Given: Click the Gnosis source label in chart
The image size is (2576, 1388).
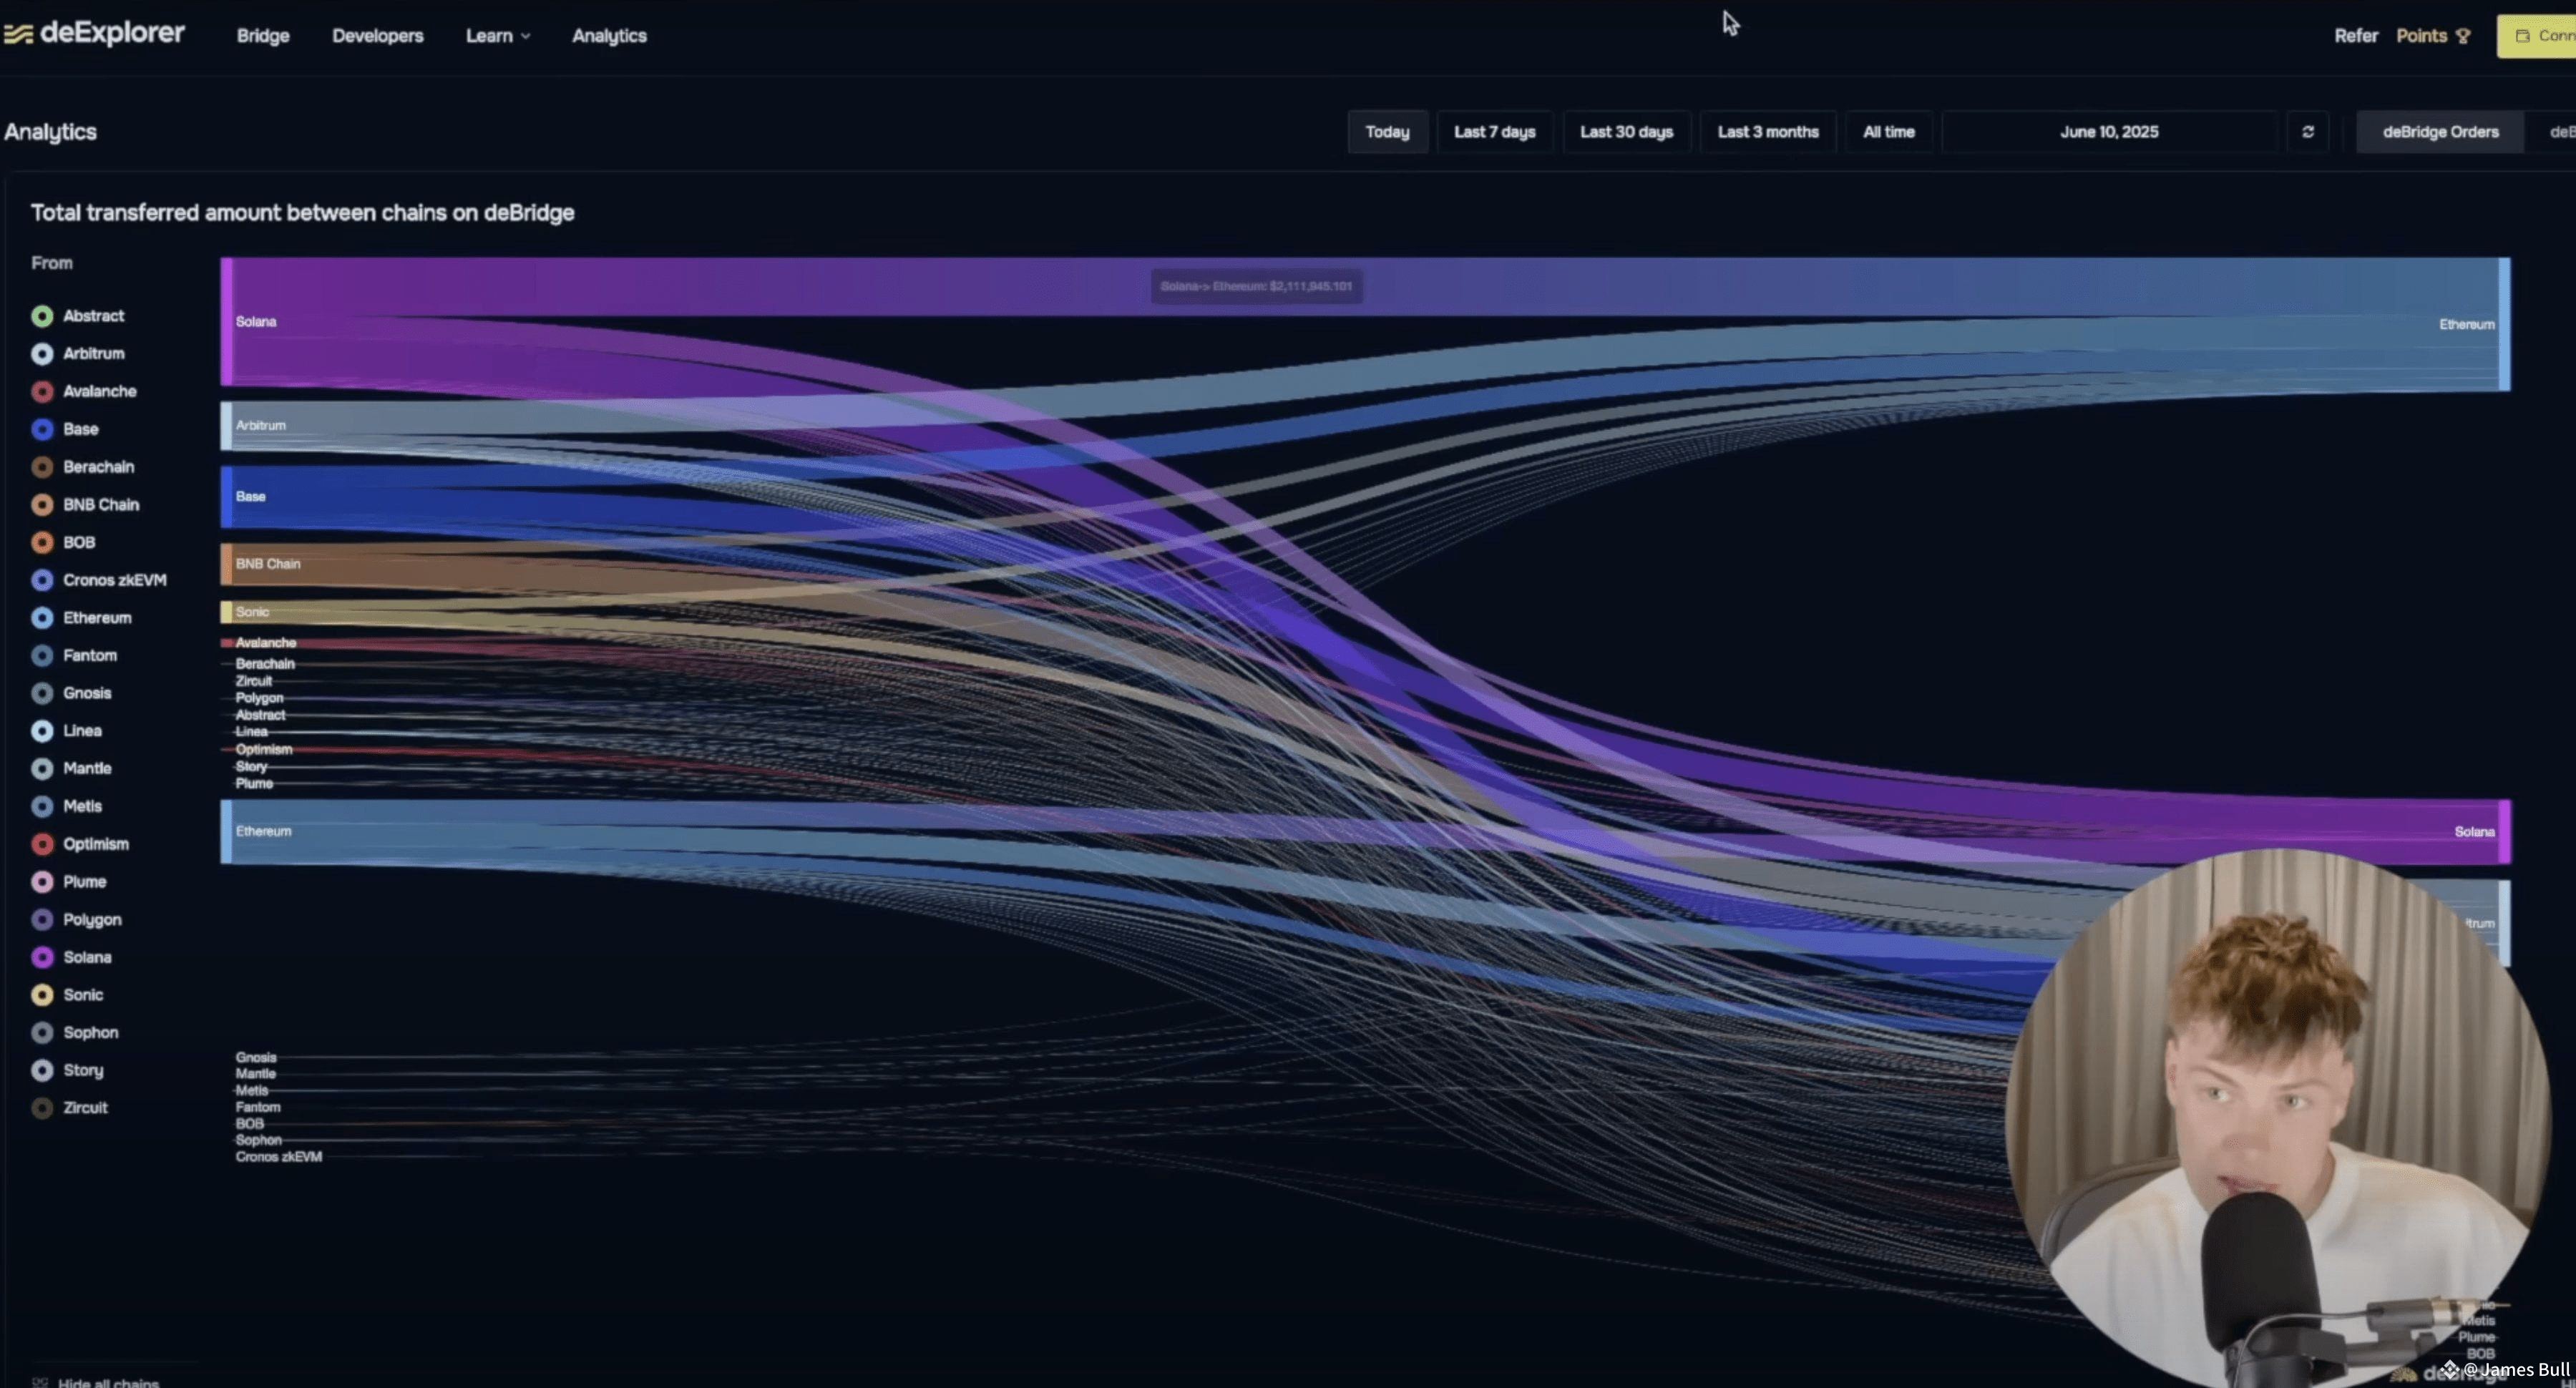Looking at the screenshot, I should (256, 1057).
